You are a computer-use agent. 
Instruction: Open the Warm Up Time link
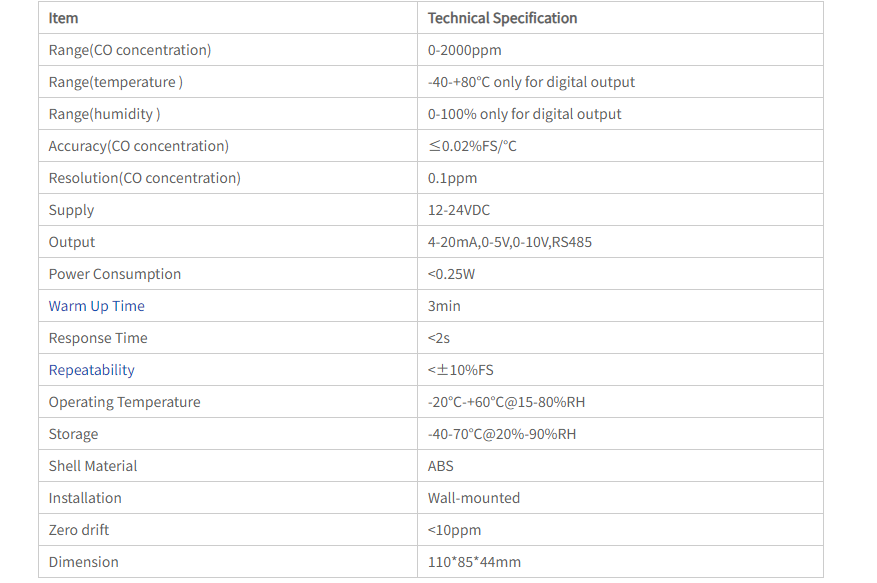[x=97, y=306]
